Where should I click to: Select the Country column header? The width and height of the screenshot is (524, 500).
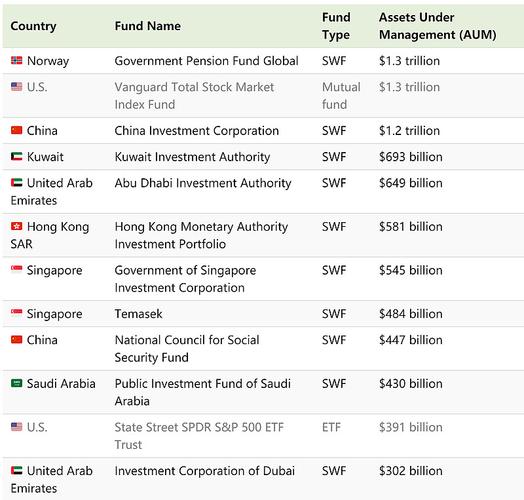coord(33,26)
